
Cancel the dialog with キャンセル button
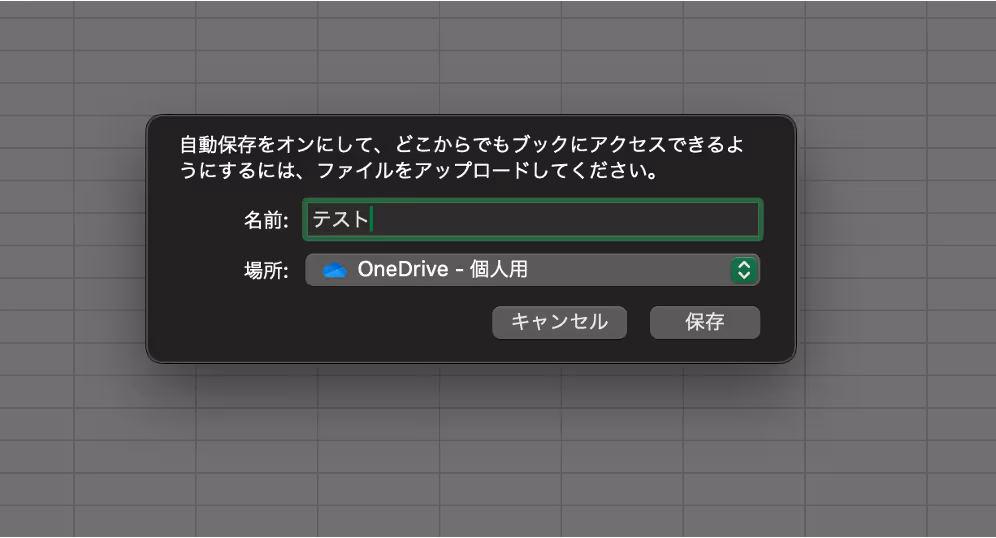pyautogui.click(x=560, y=322)
